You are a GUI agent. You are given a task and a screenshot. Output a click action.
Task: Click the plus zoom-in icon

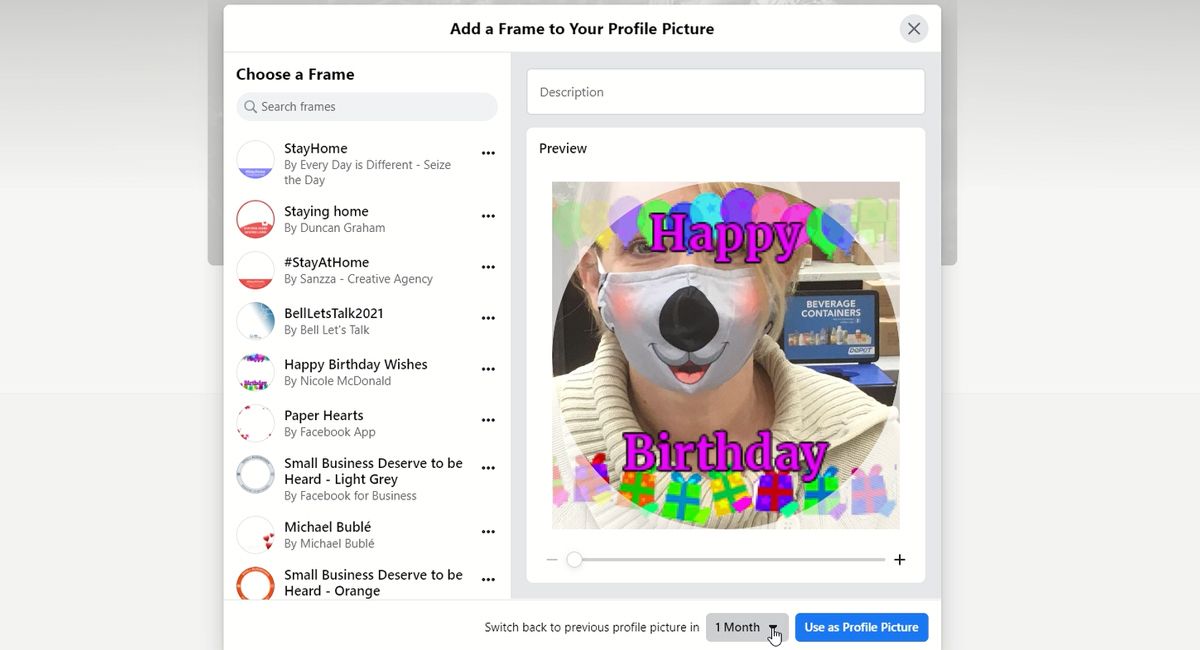point(899,560)
